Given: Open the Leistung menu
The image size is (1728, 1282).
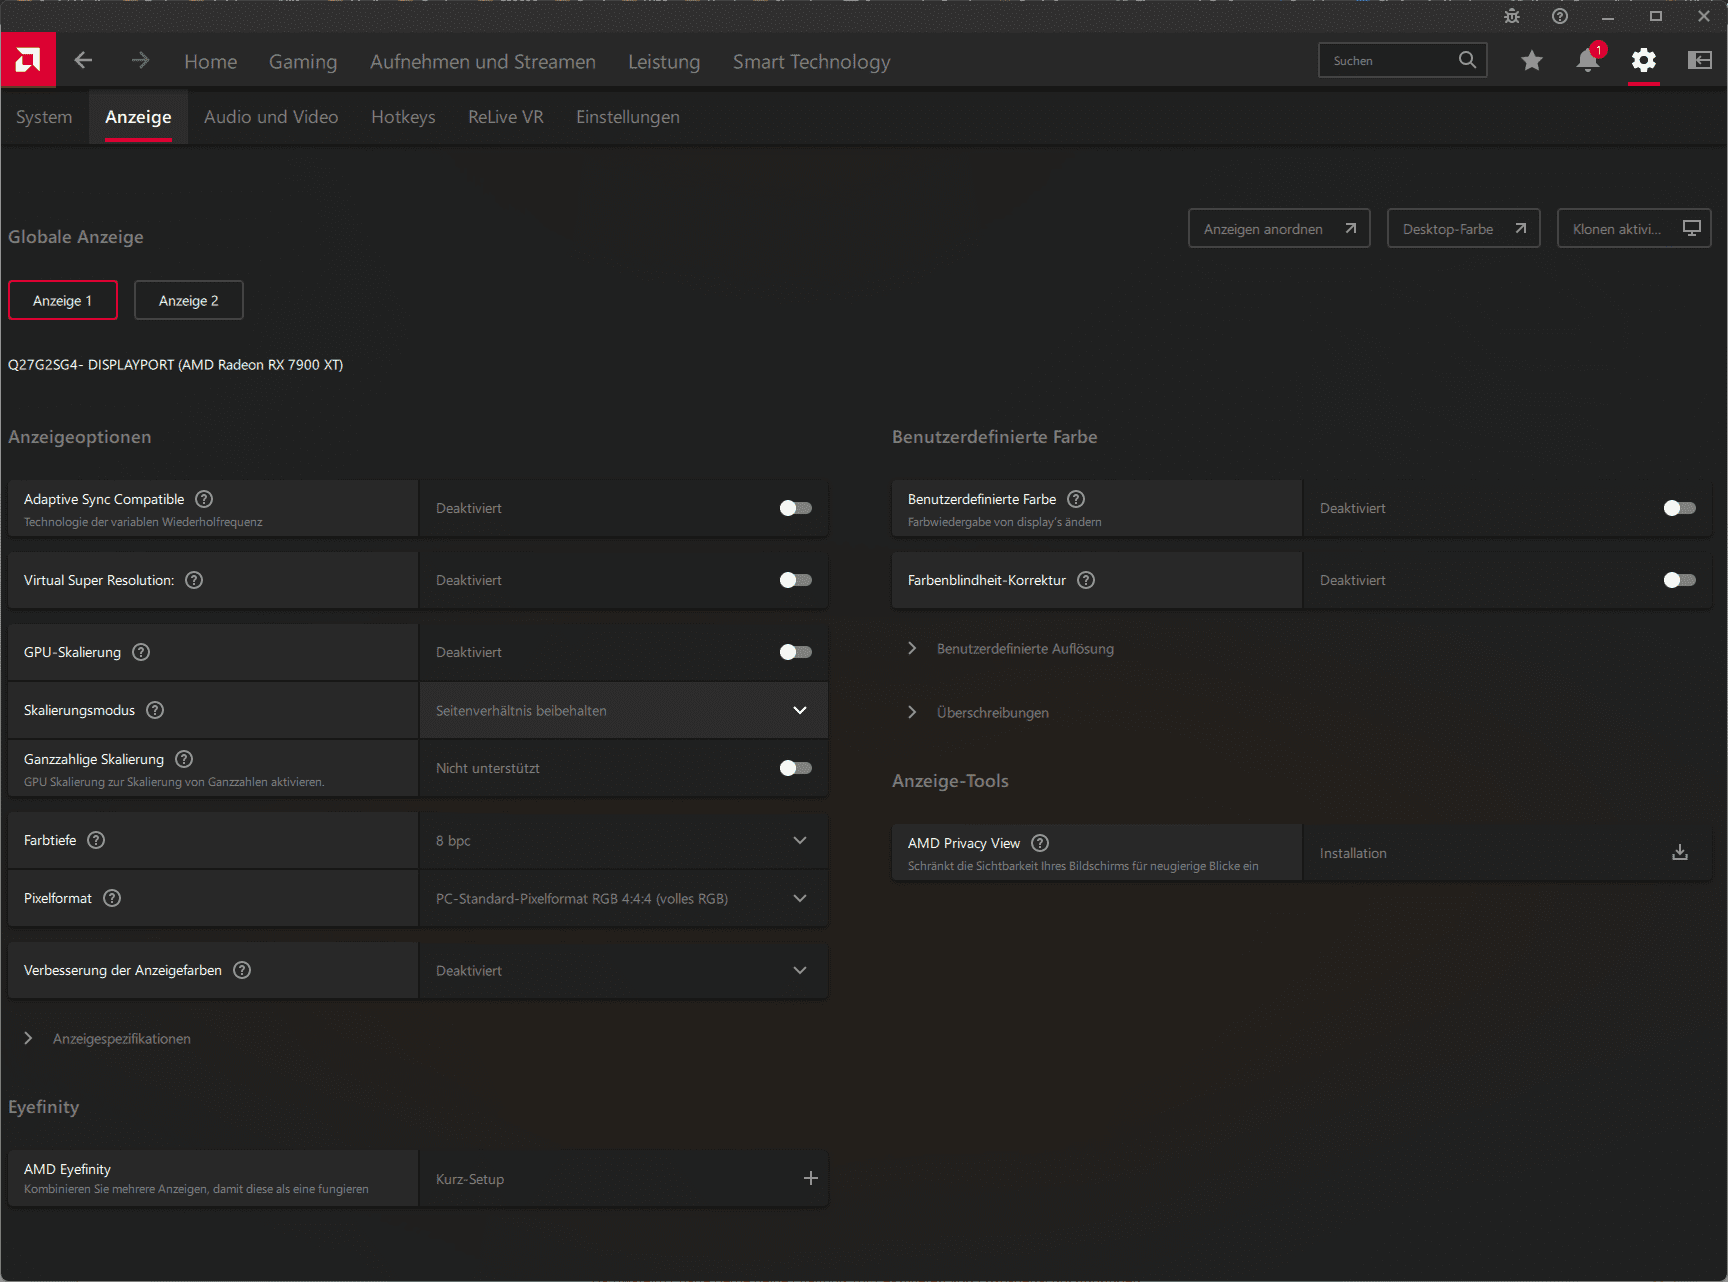Looking at the screenshot, I should (x=664, y=62).
